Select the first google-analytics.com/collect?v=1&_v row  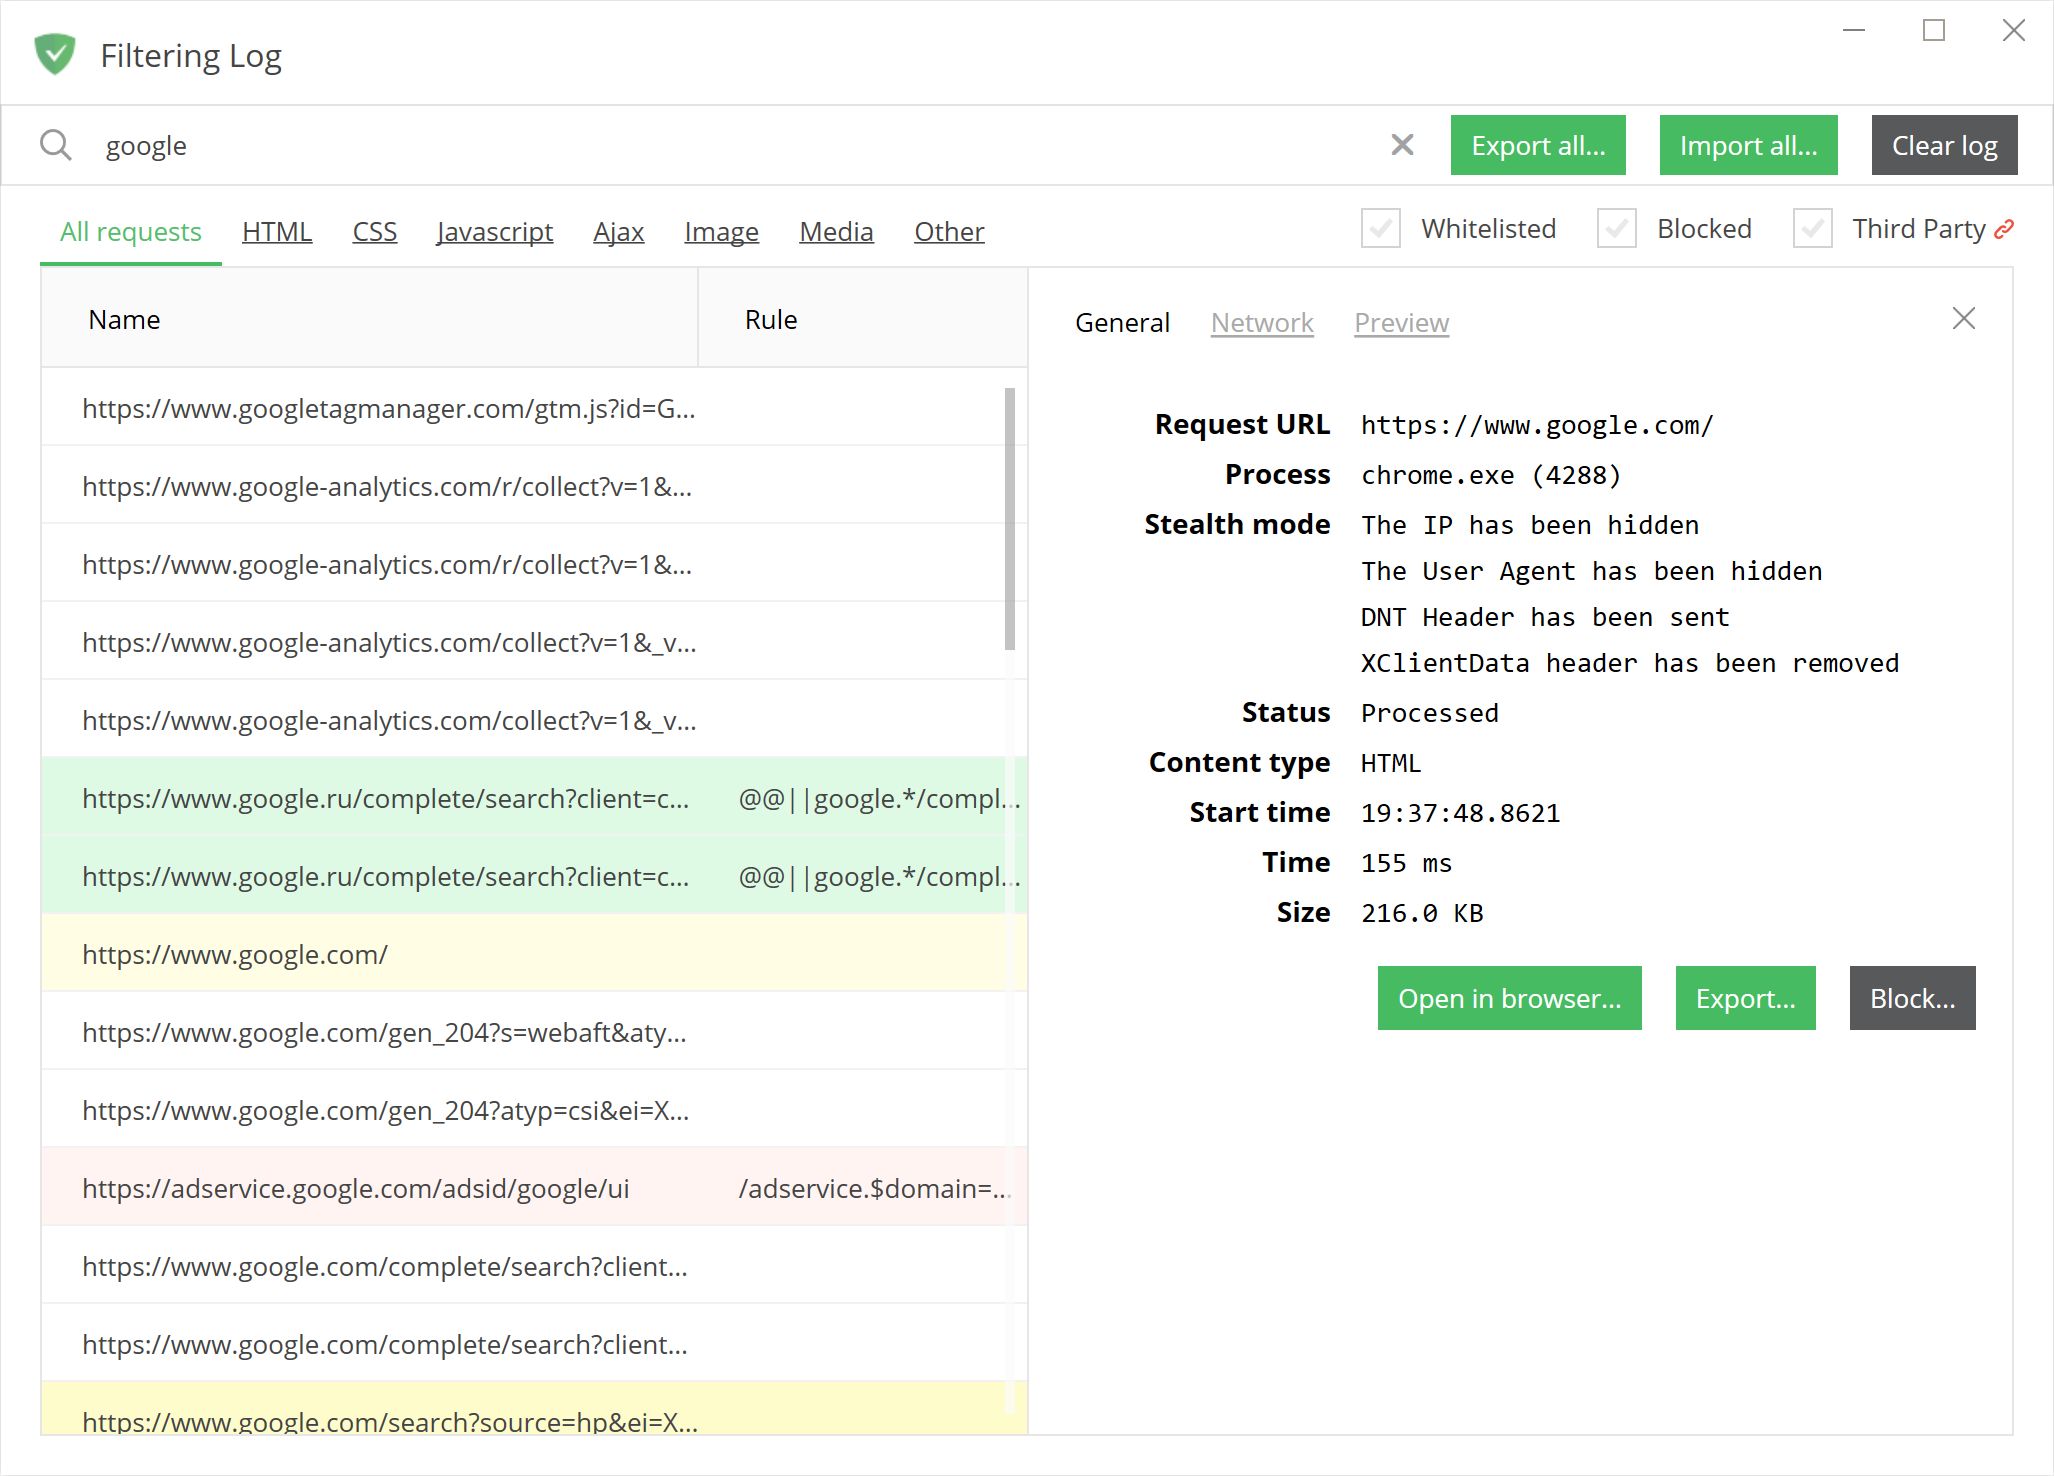click(534, 642)
